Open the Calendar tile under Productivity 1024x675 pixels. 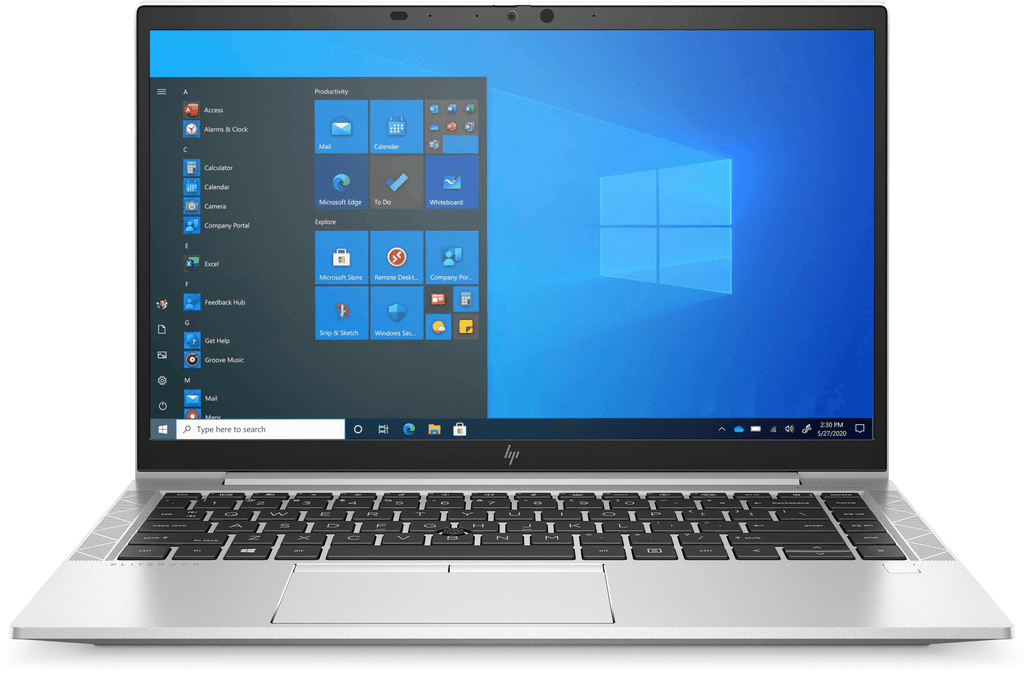[396, 126]
